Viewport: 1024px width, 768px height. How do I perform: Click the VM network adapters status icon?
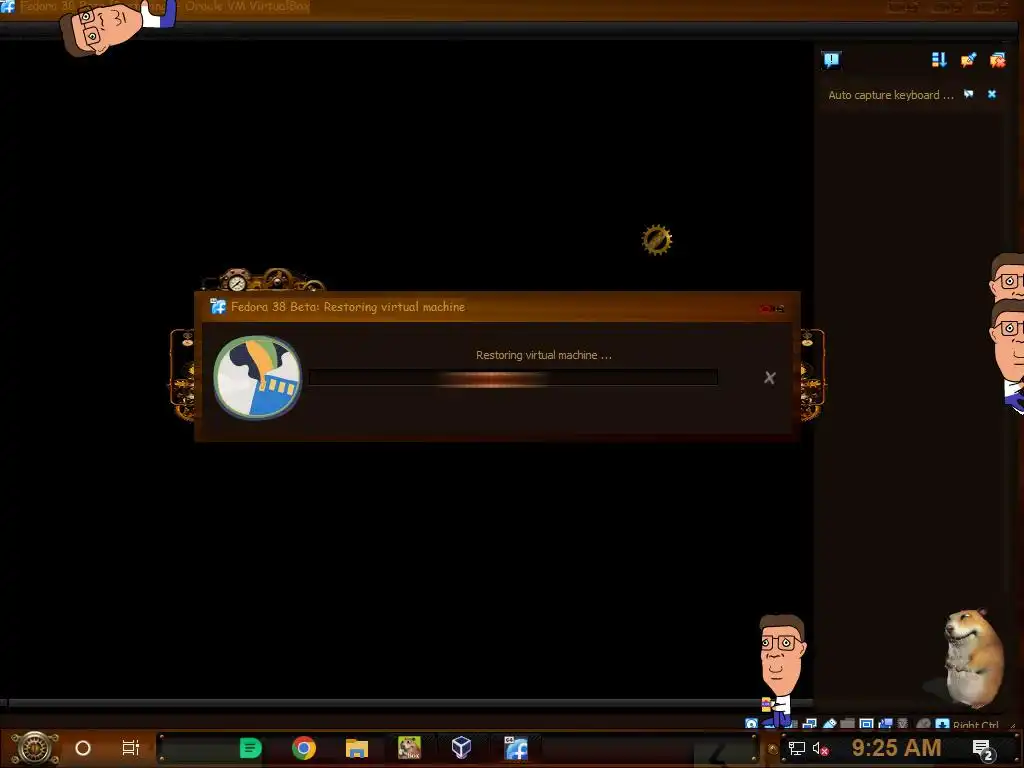click(810, 724)
